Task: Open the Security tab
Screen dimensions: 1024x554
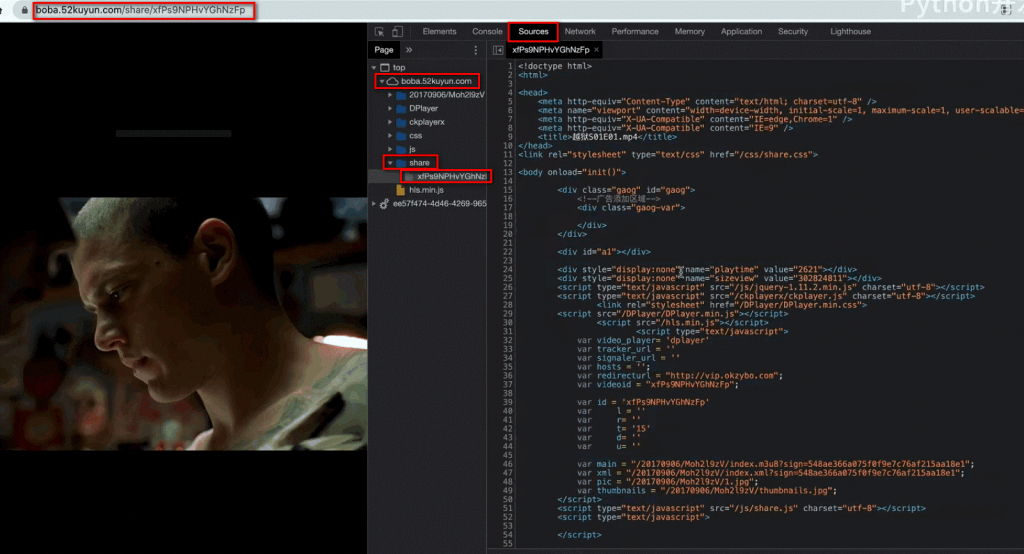Action: tap(793, 31)
